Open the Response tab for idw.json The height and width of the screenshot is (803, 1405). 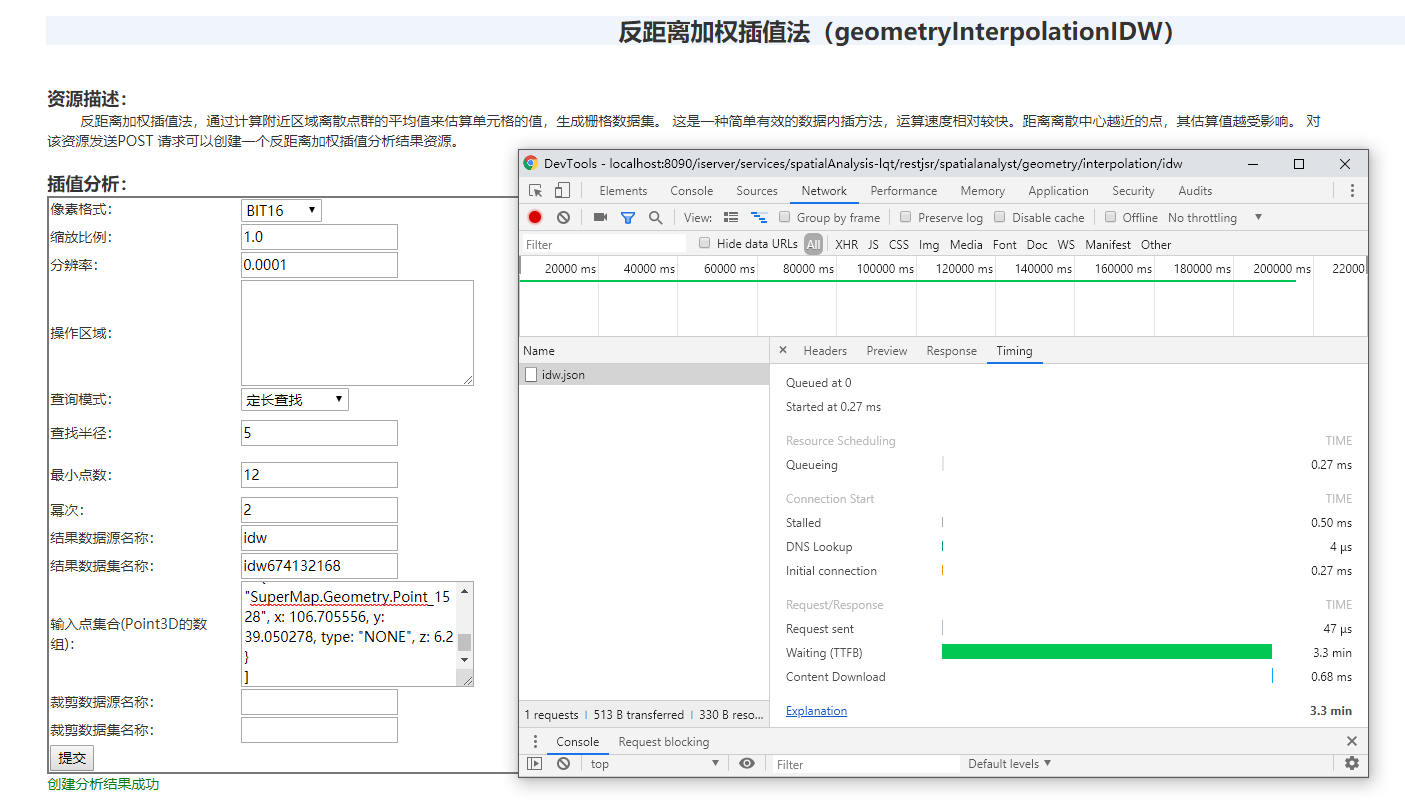point(951,351)
